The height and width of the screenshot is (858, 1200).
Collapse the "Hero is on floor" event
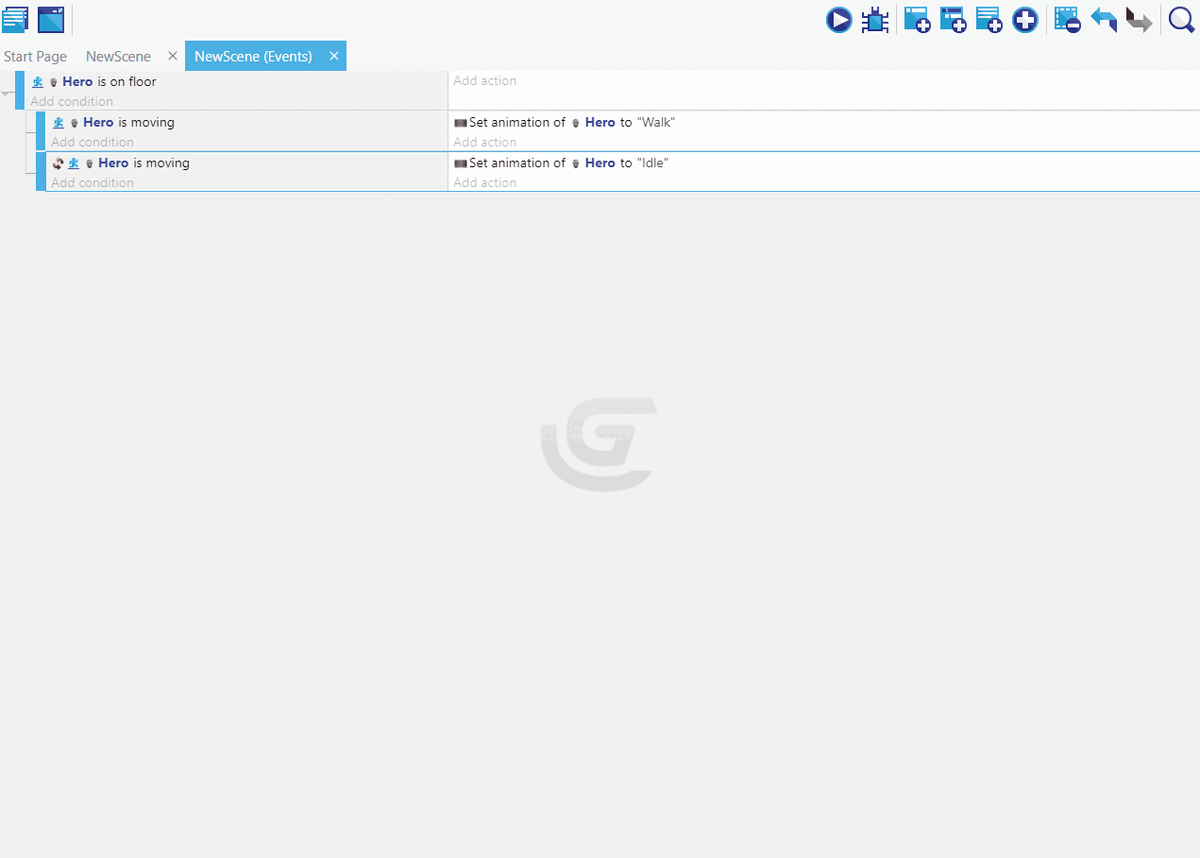click(7, 94)
